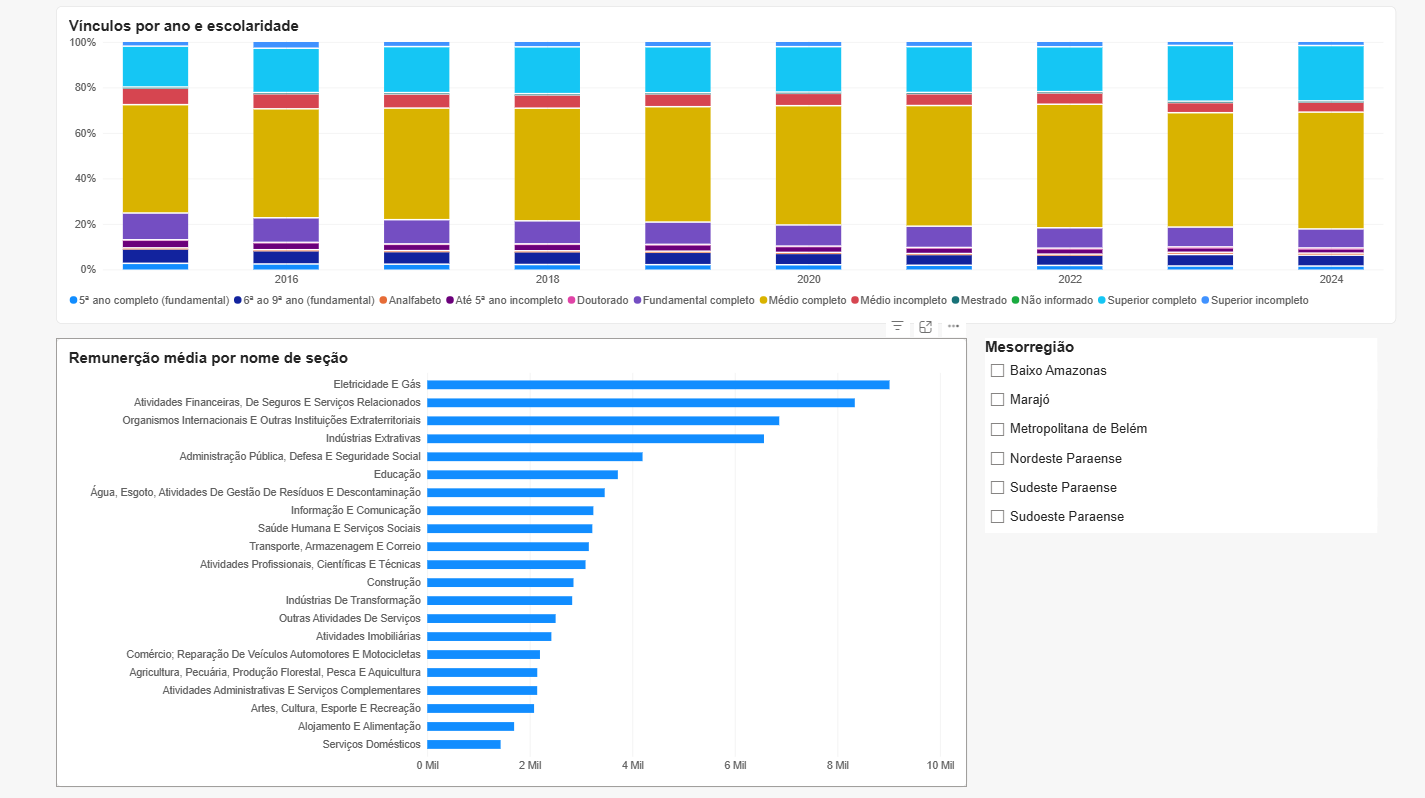Click the 2016 stacked column's Médio completo segment
This screenshot has height=798, width=1425.
(x=286, y=163)
